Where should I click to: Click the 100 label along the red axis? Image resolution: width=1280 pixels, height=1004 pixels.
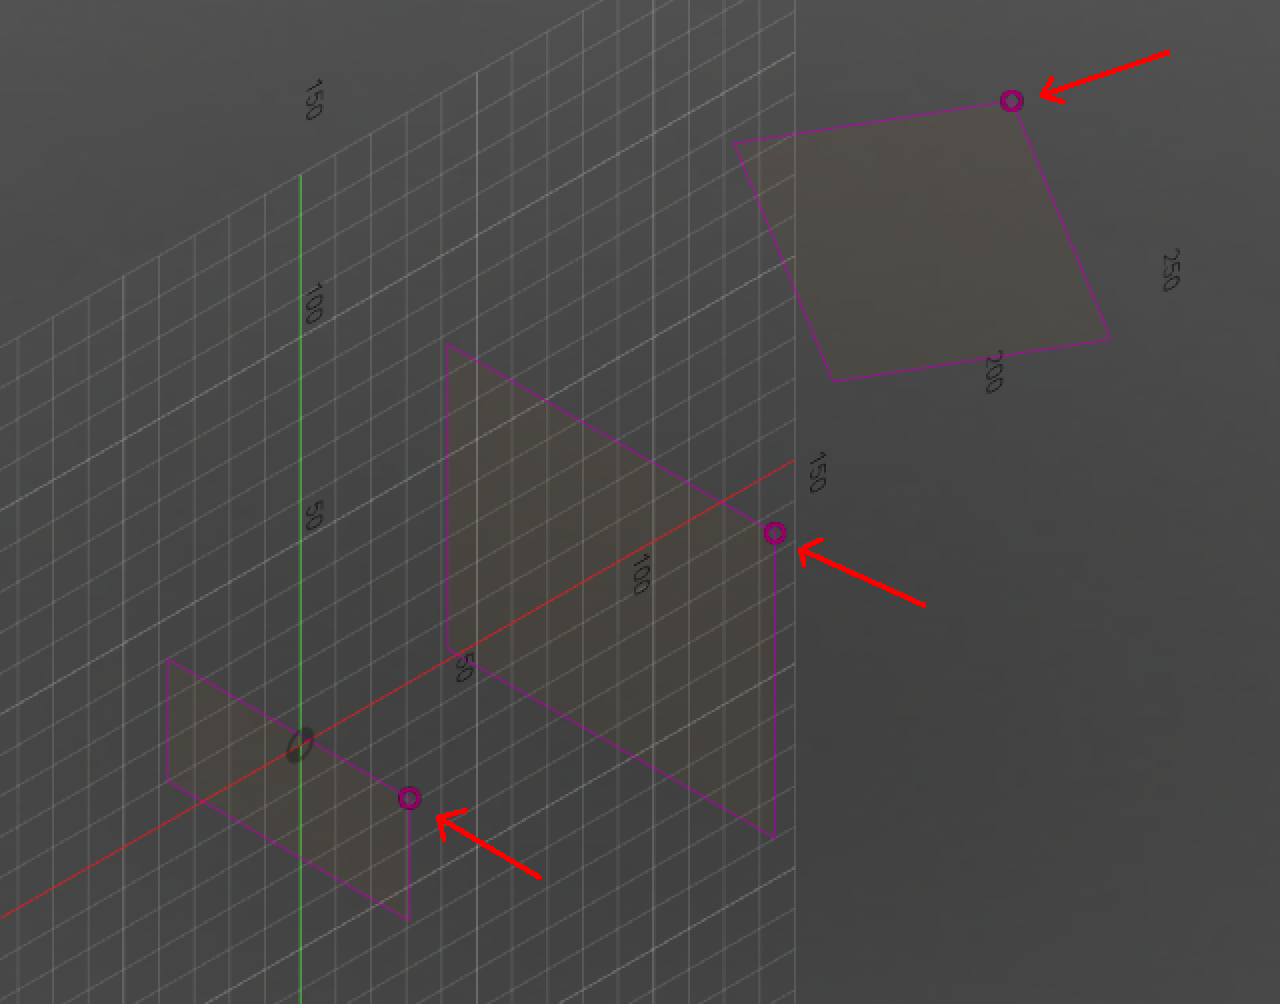tap(640, 575)
